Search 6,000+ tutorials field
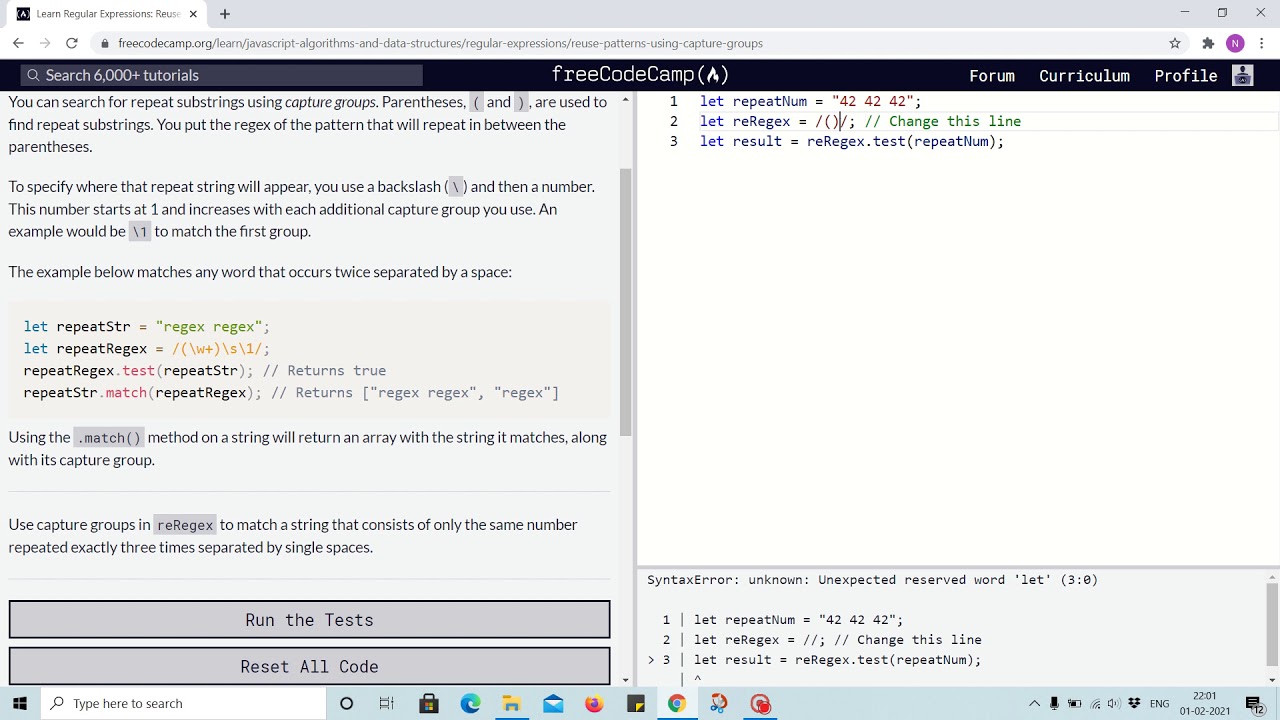The width and height of the screenshot is (1280, 720). (222, 75)
